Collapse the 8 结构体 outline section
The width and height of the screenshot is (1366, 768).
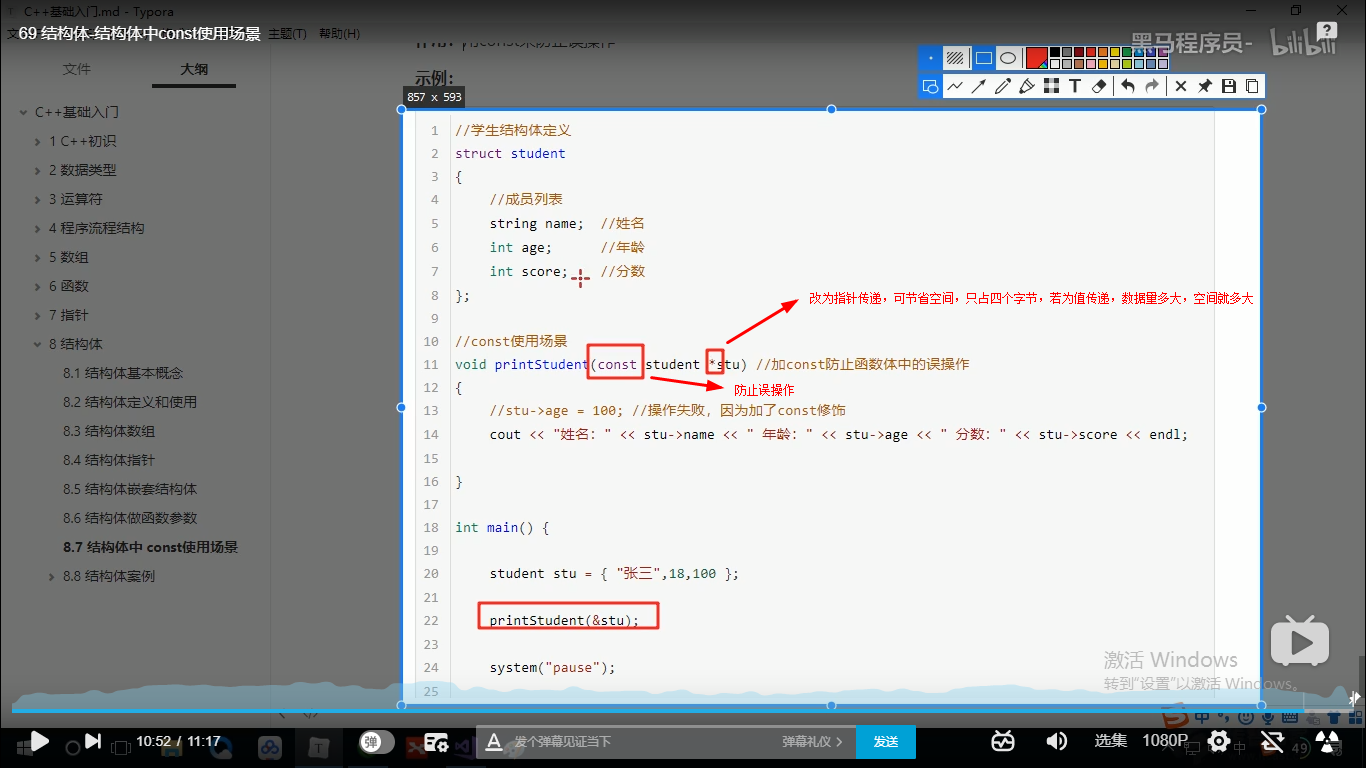point(38,344)
